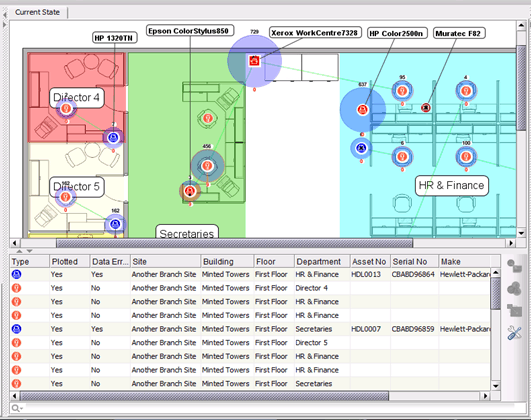The image size is (531, 420).
Task: Open the wrench and screwdriver tools icon
Action: (514, 333)
